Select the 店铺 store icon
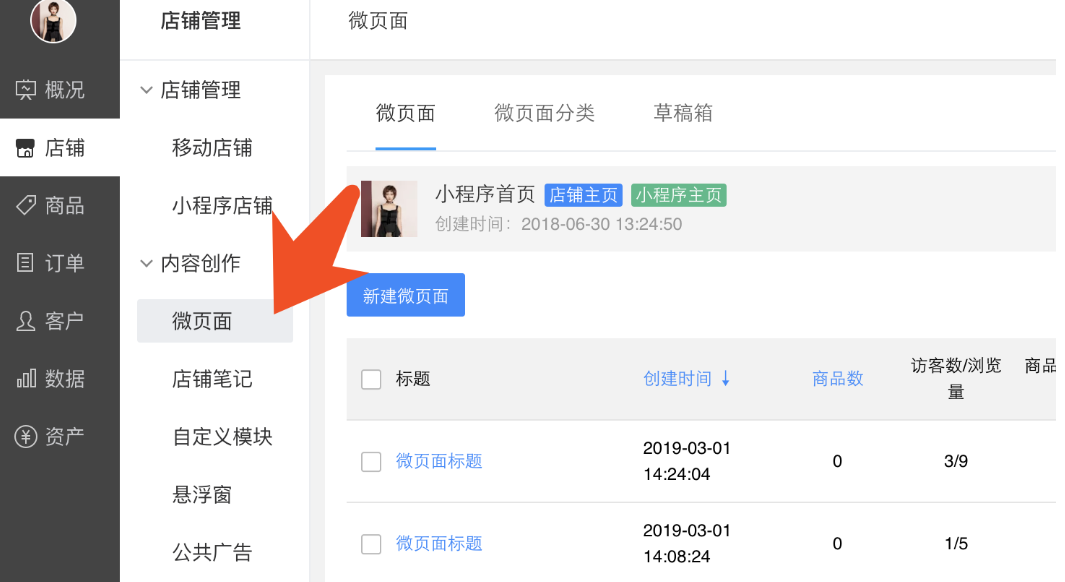Image resolution: width=1065 pixels, height=582 pixels. (x=25, y=148)
